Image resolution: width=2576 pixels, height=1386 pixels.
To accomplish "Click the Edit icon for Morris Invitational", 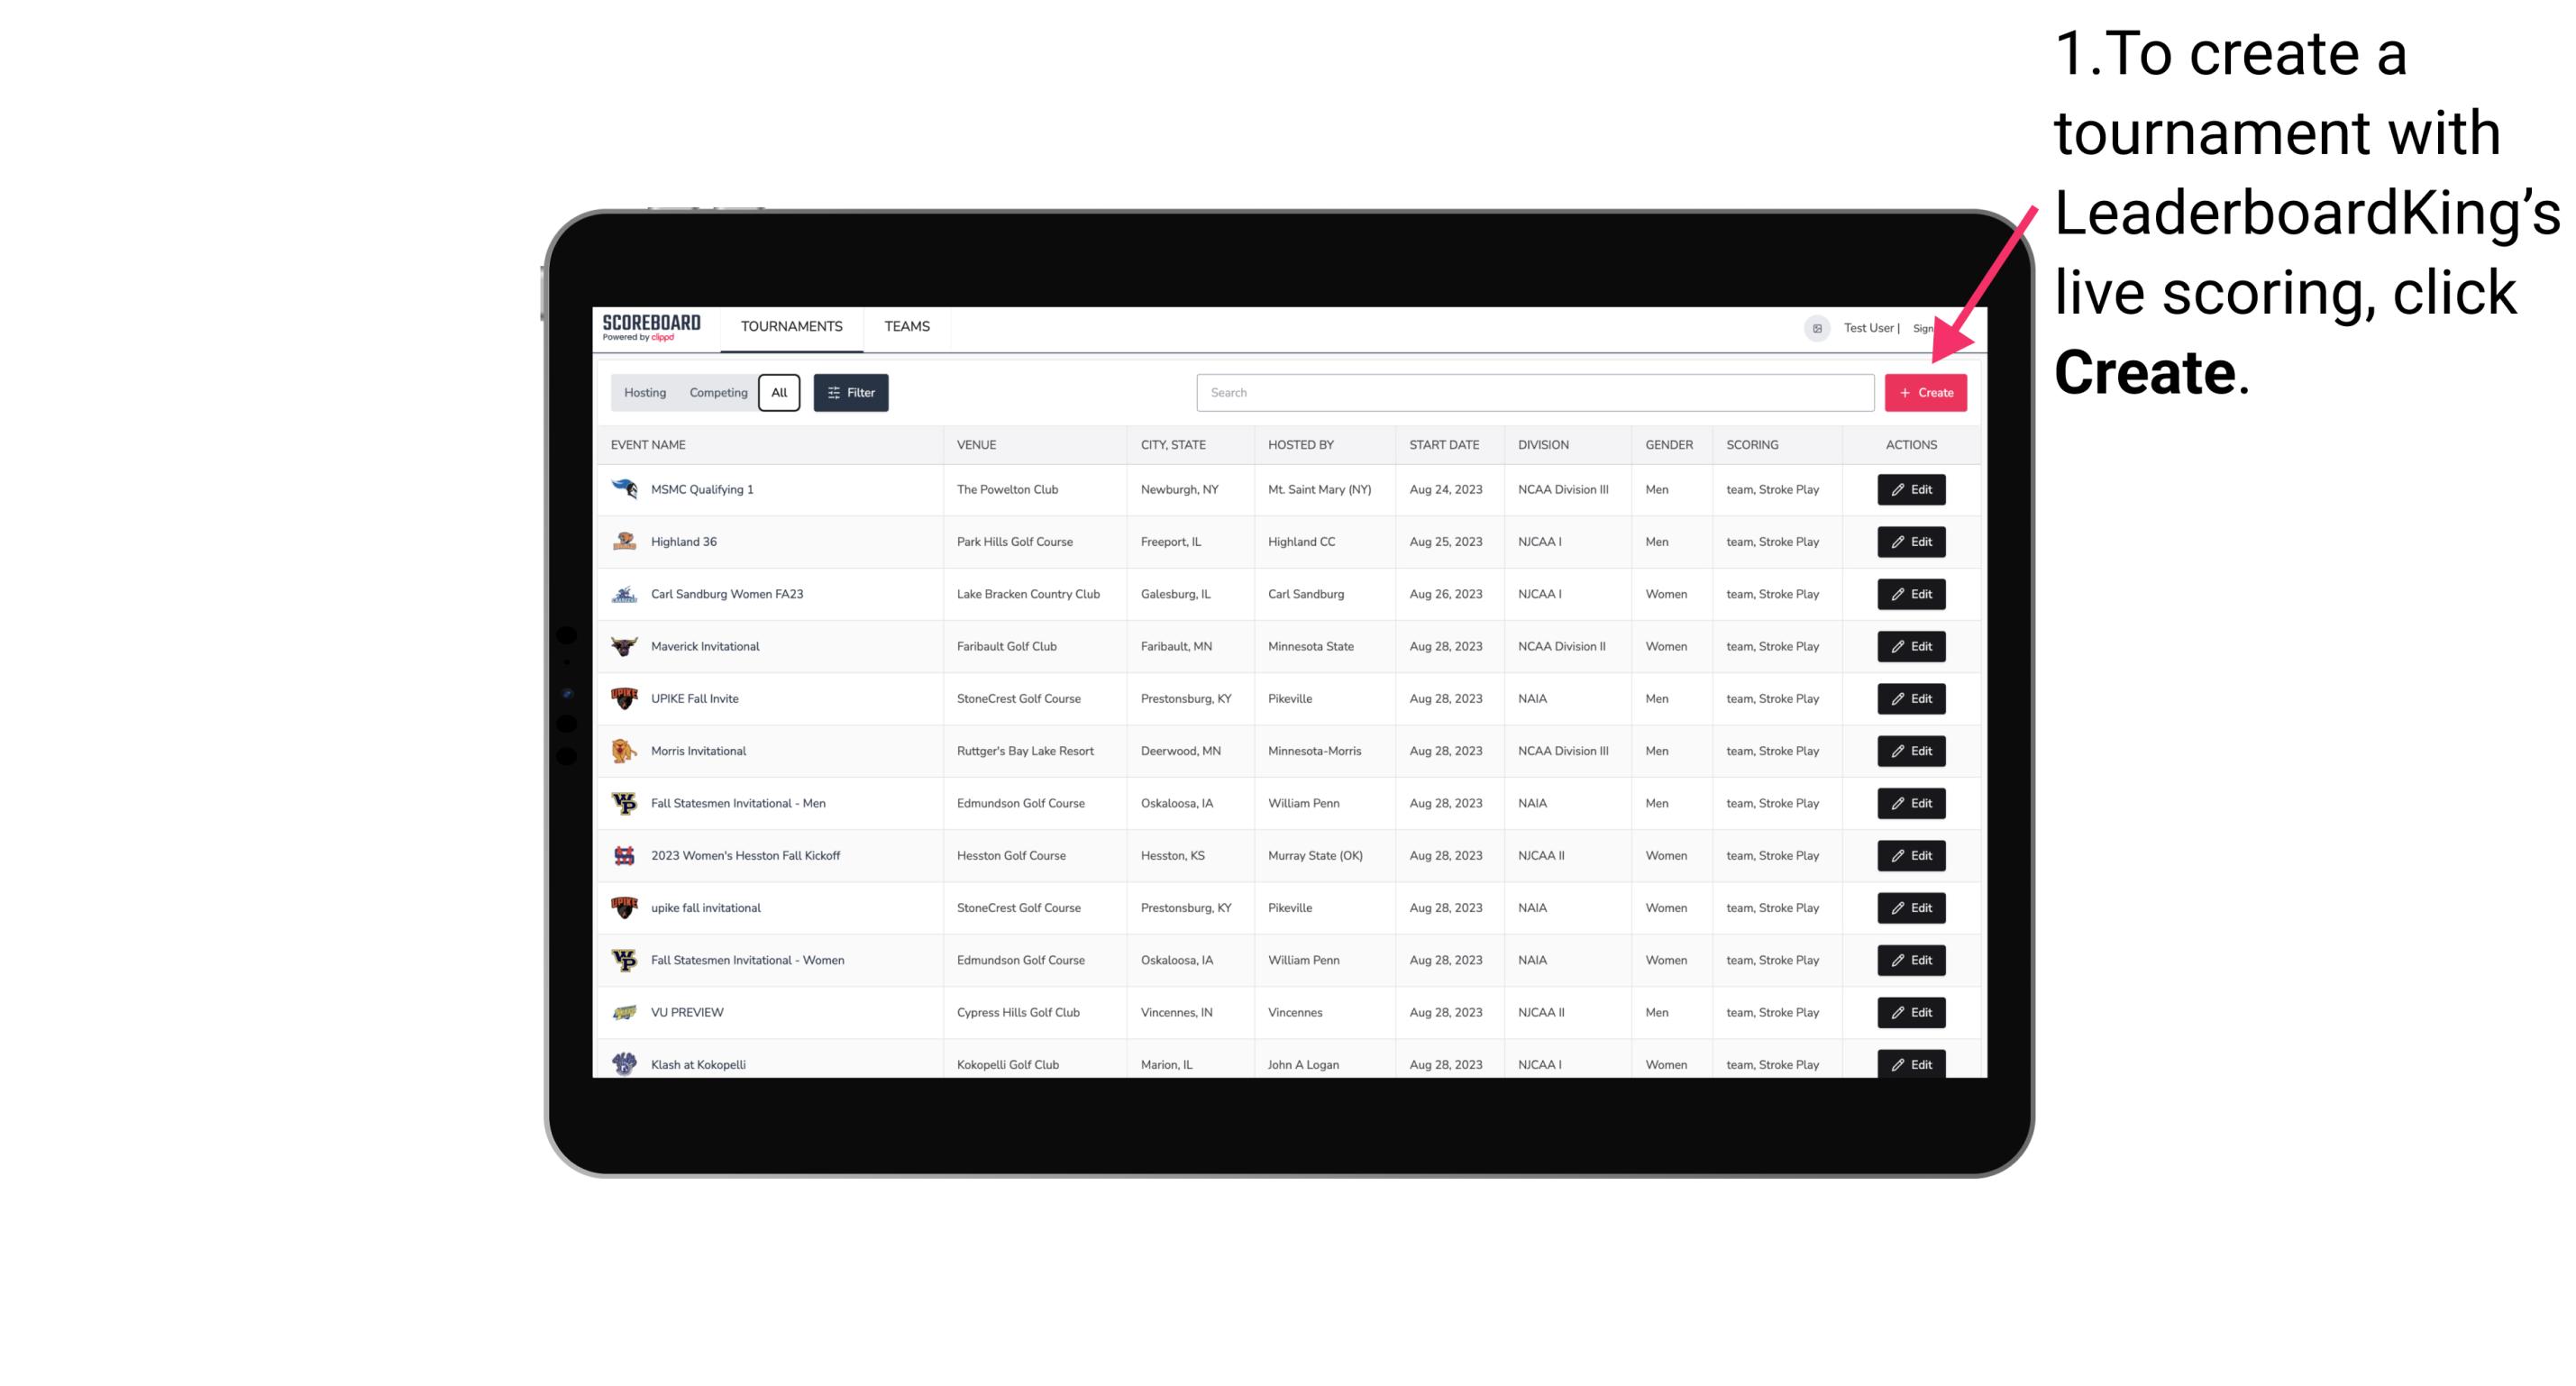I will 1908,751.
